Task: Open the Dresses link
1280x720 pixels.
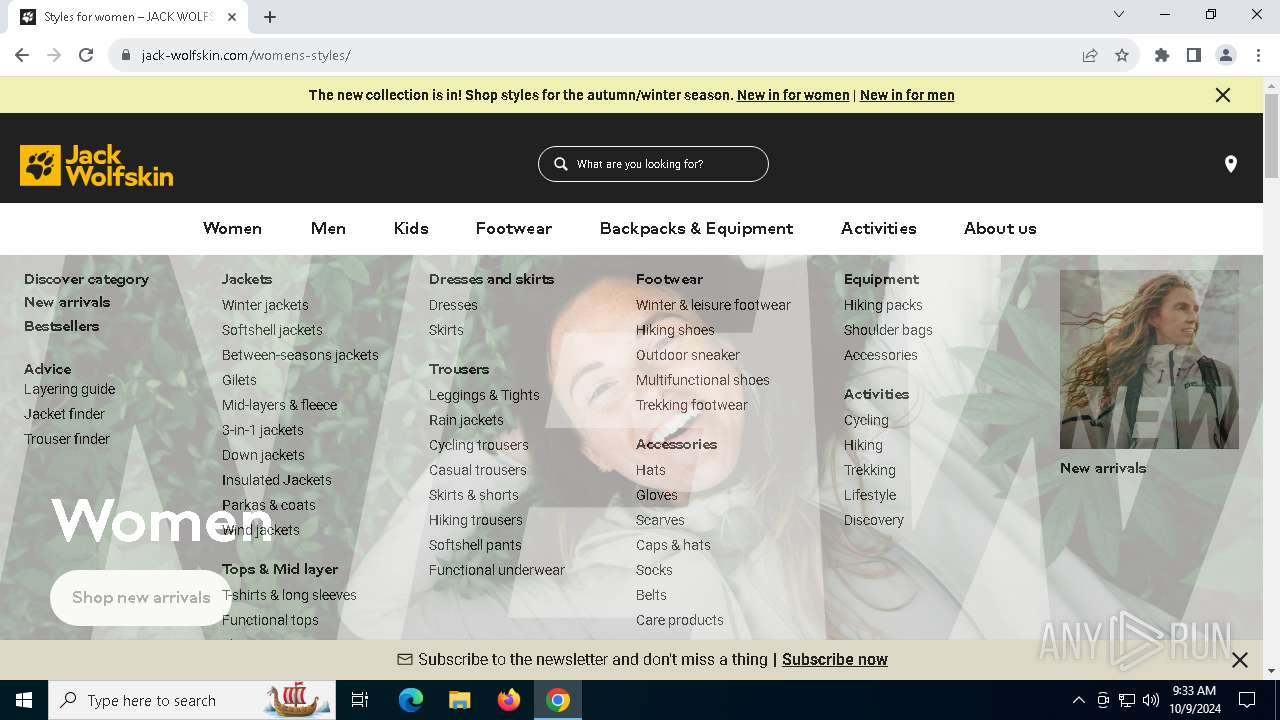Action: click(453, 305)
